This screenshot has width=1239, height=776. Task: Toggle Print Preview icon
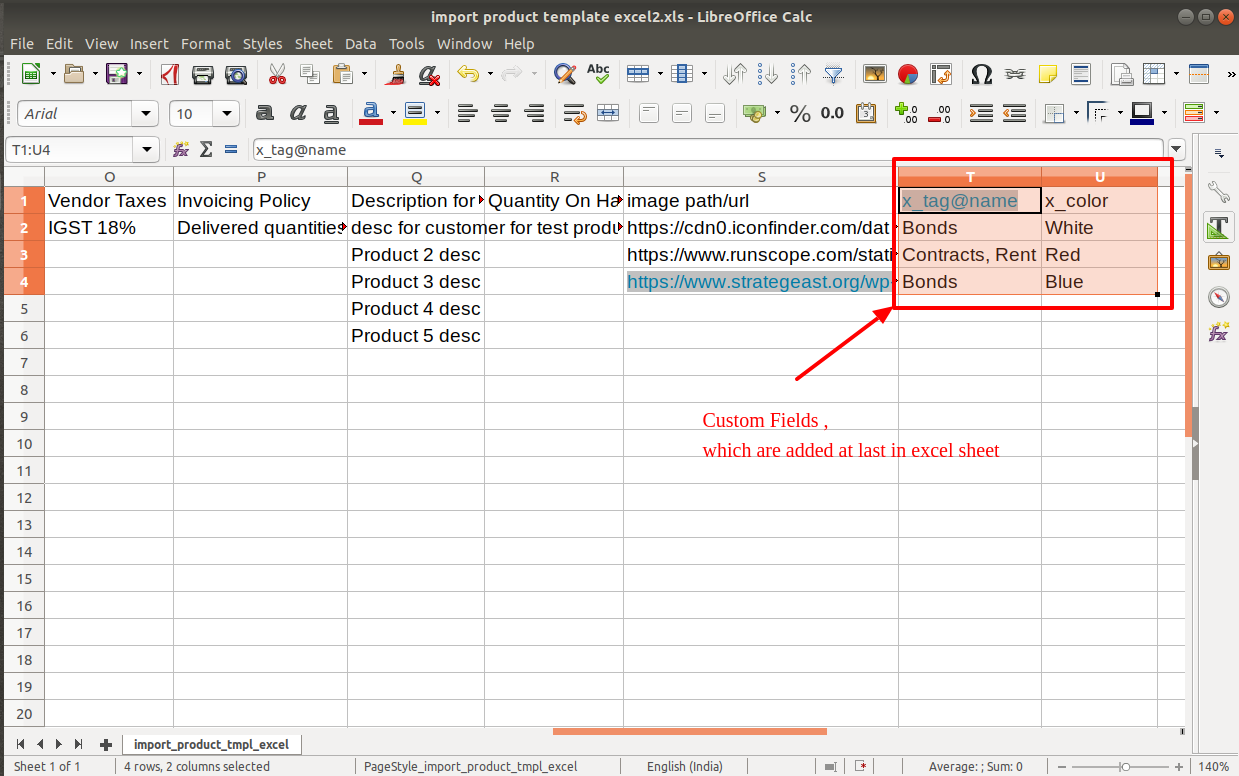236,74
